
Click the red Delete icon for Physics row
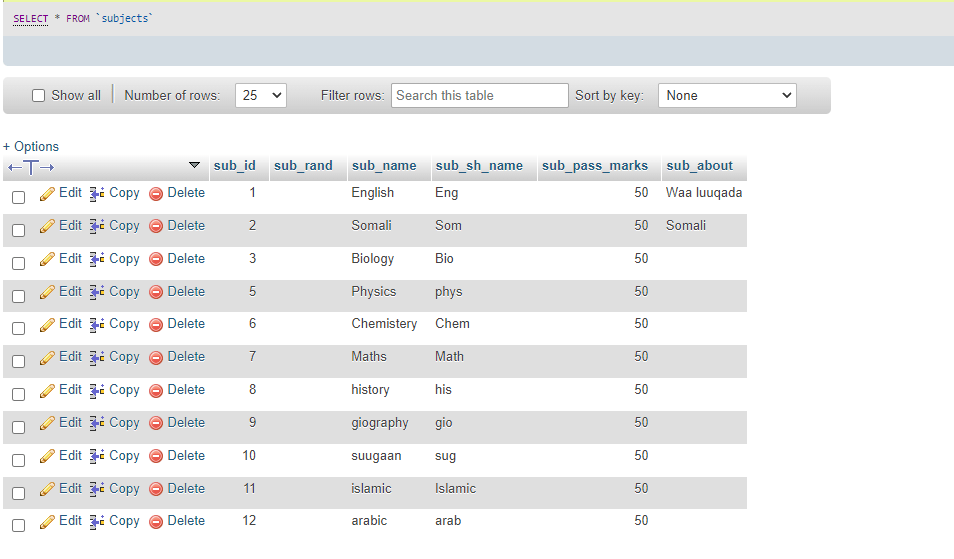click(x=156, y=292)
